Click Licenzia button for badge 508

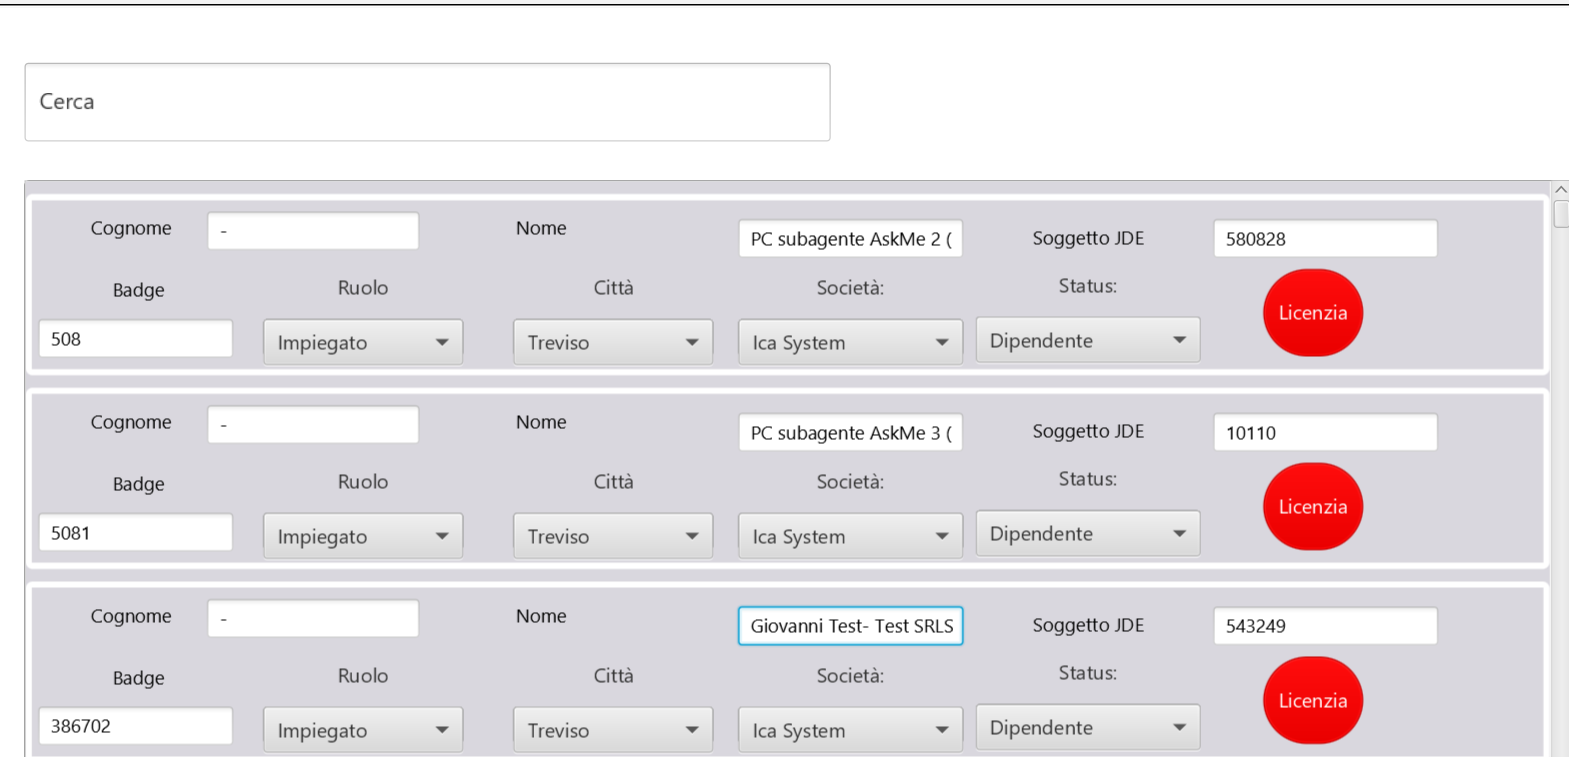(x=1312, y=313)
